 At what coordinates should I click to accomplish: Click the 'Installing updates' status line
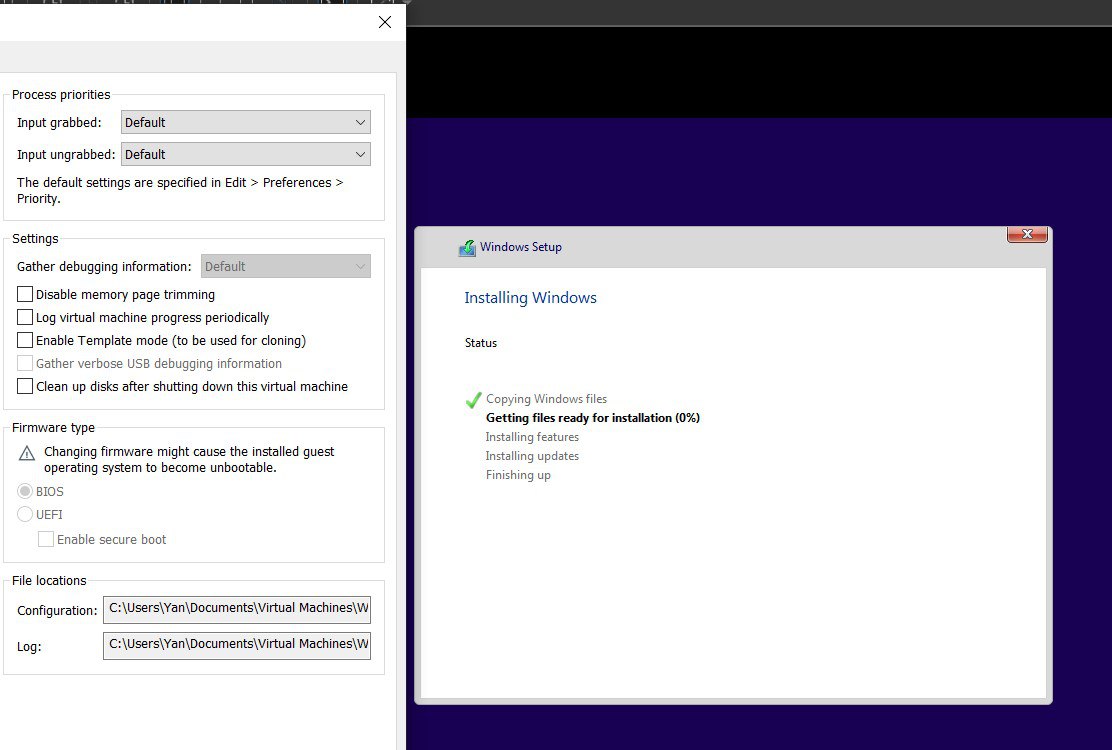532,456
